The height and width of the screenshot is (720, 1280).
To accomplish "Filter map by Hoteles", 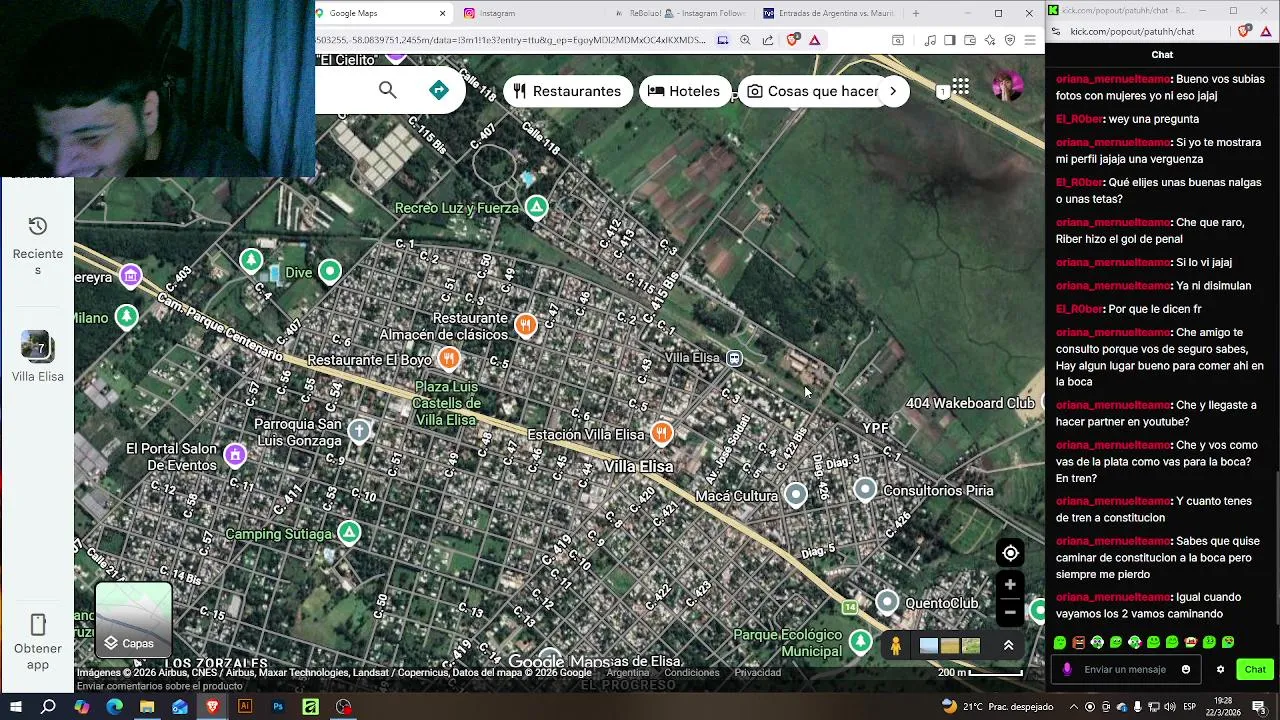I will tap(684, 91).
